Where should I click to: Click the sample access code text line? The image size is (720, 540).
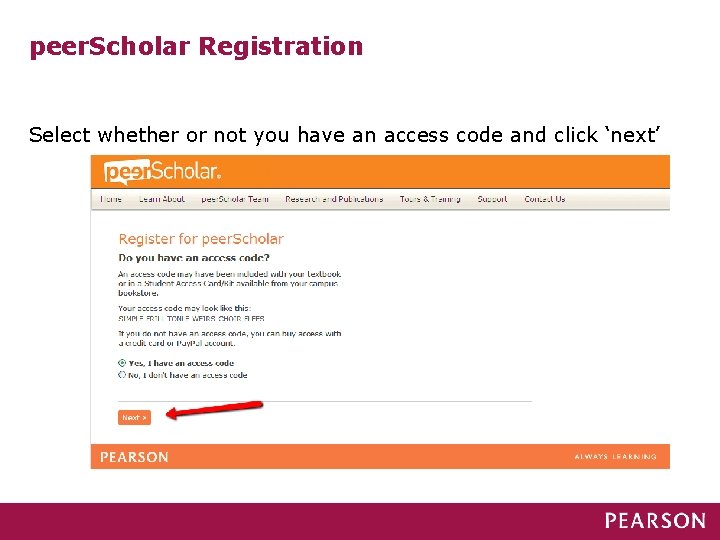[191, 318]
